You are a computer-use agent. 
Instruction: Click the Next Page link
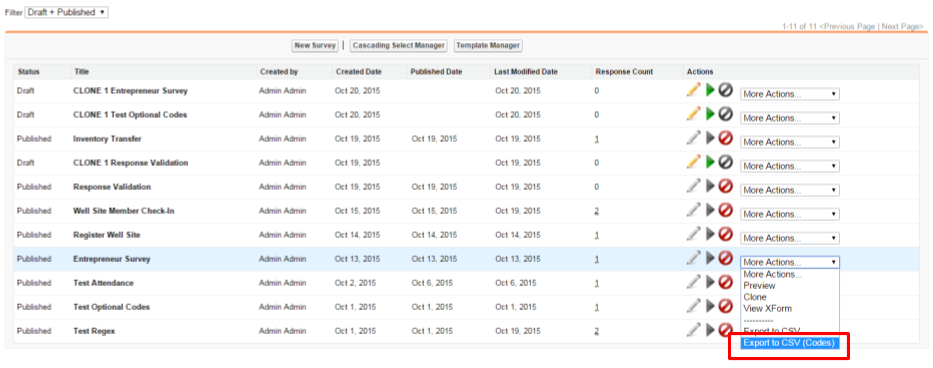point(902,27)
